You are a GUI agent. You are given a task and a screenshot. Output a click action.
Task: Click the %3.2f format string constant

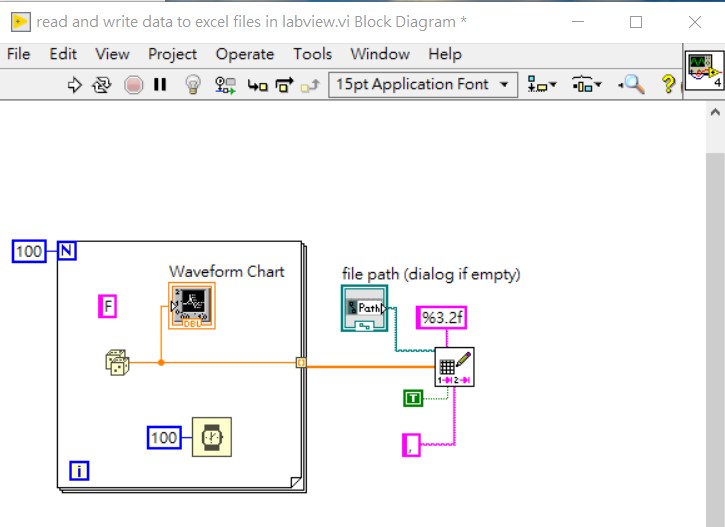click(x=443, y=318)
